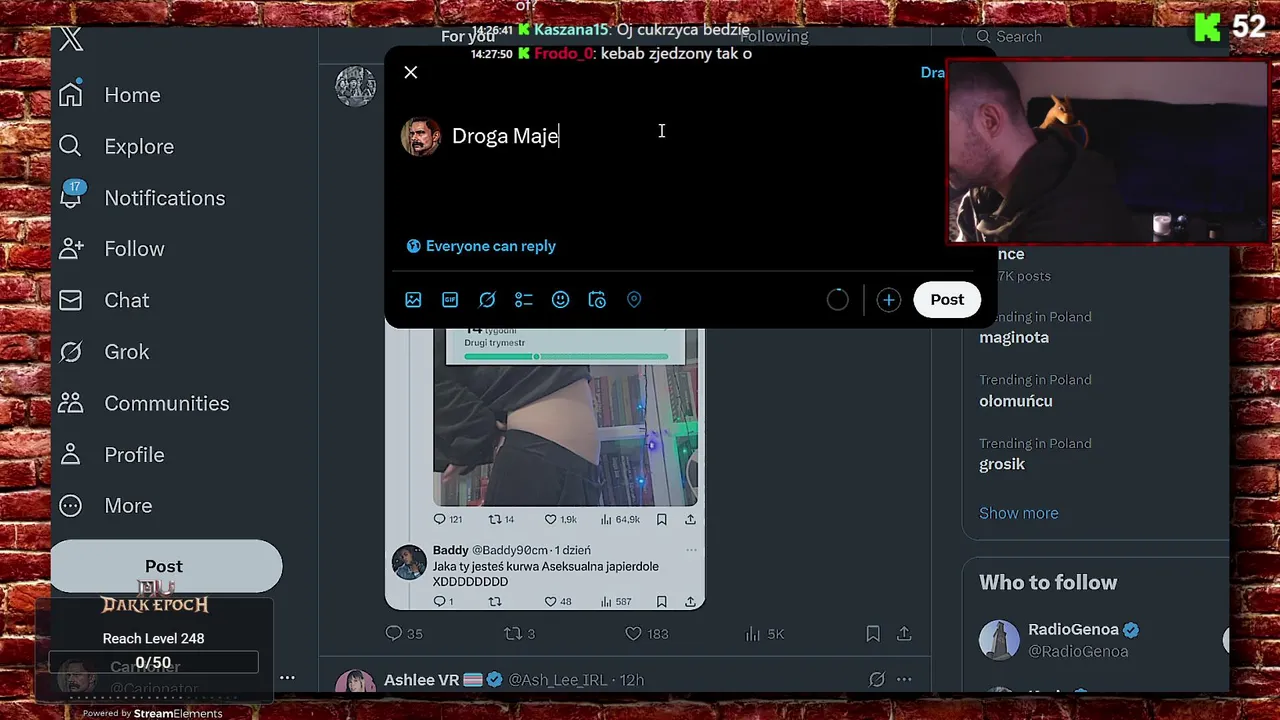This screenshot has height=720, width=1280.
Task: Open the Home menu label
Action: coord(132,95)
